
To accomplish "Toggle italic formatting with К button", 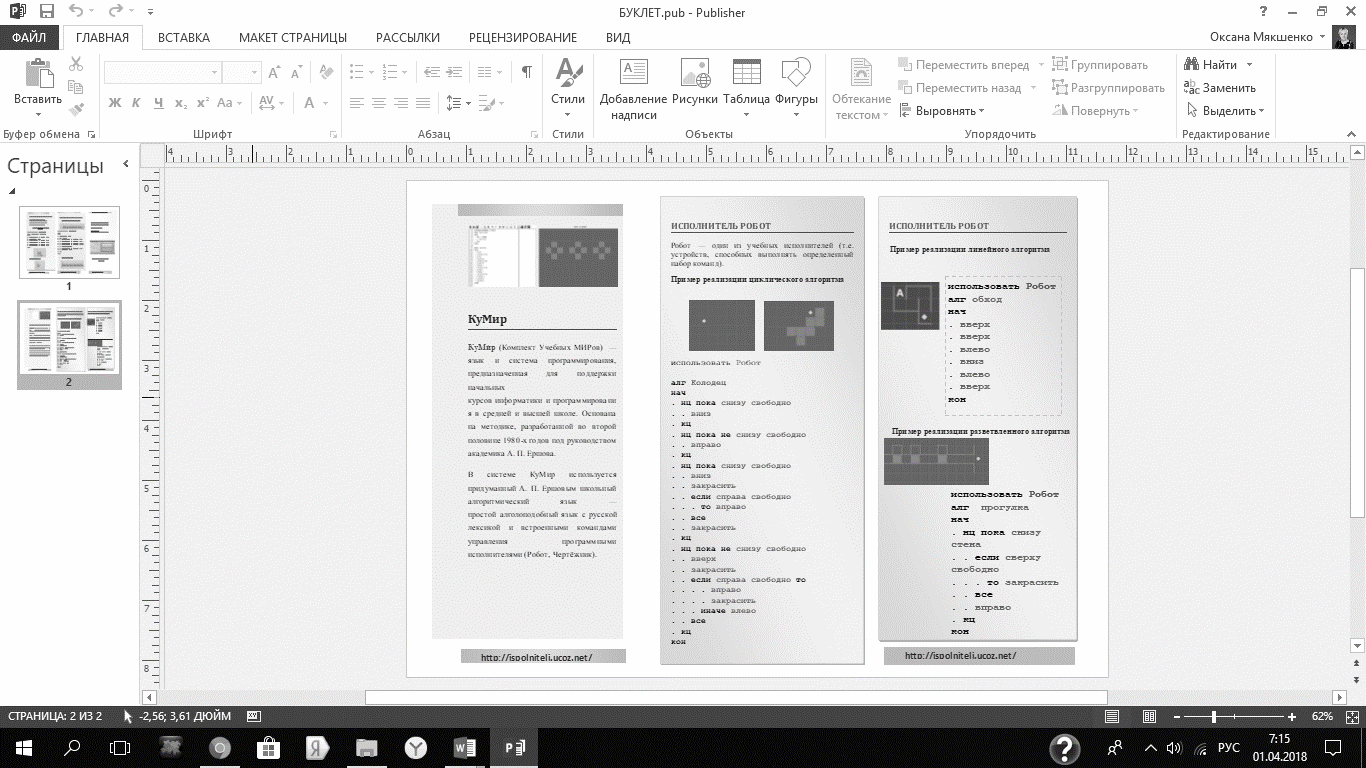I will coord(136,103).
